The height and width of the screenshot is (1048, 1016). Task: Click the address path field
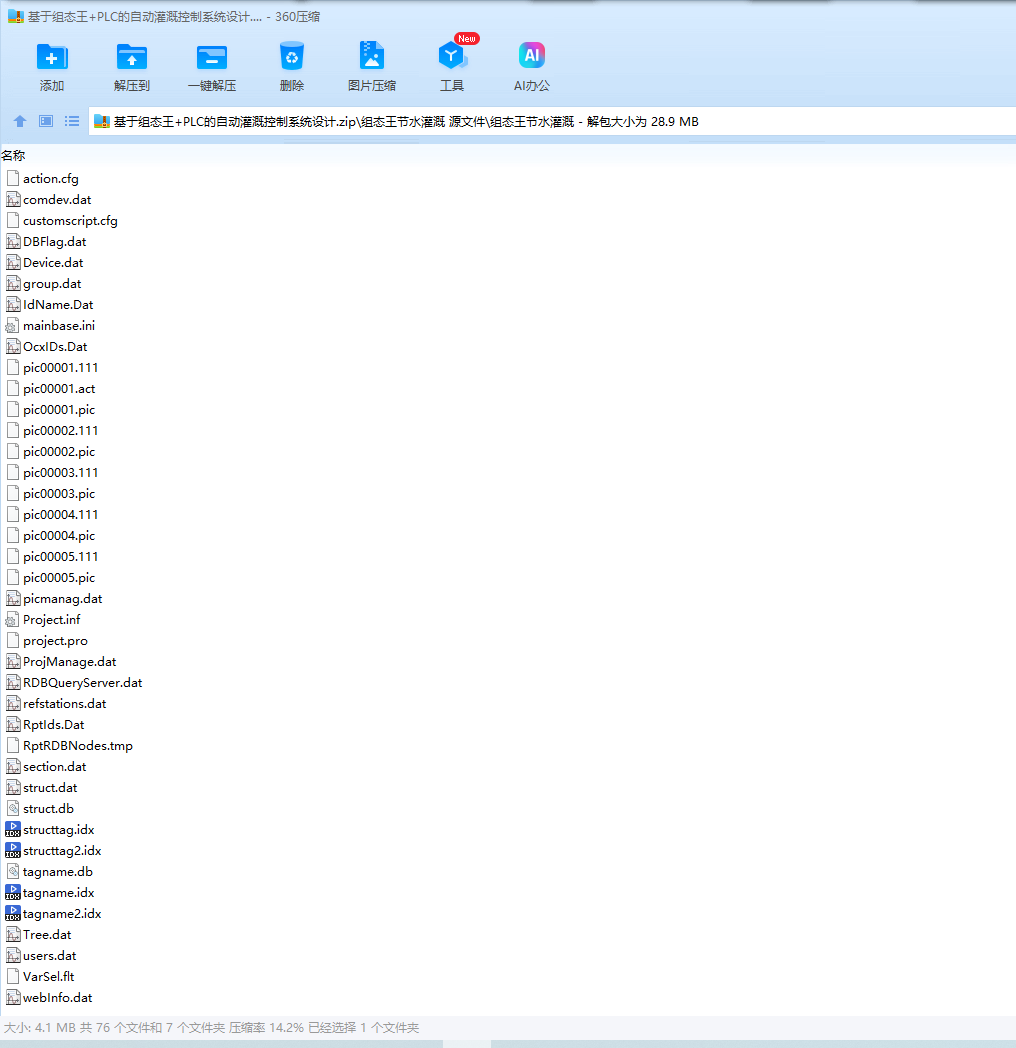[x=552, y=122]
